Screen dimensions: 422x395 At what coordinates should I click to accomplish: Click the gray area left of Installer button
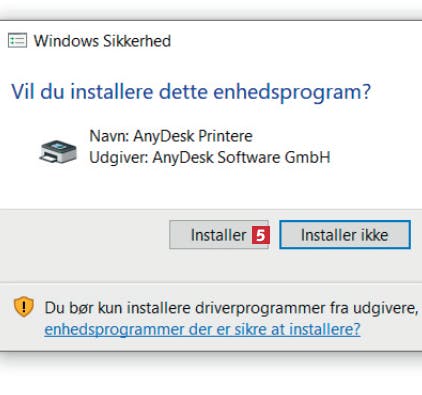coord(83,235)
